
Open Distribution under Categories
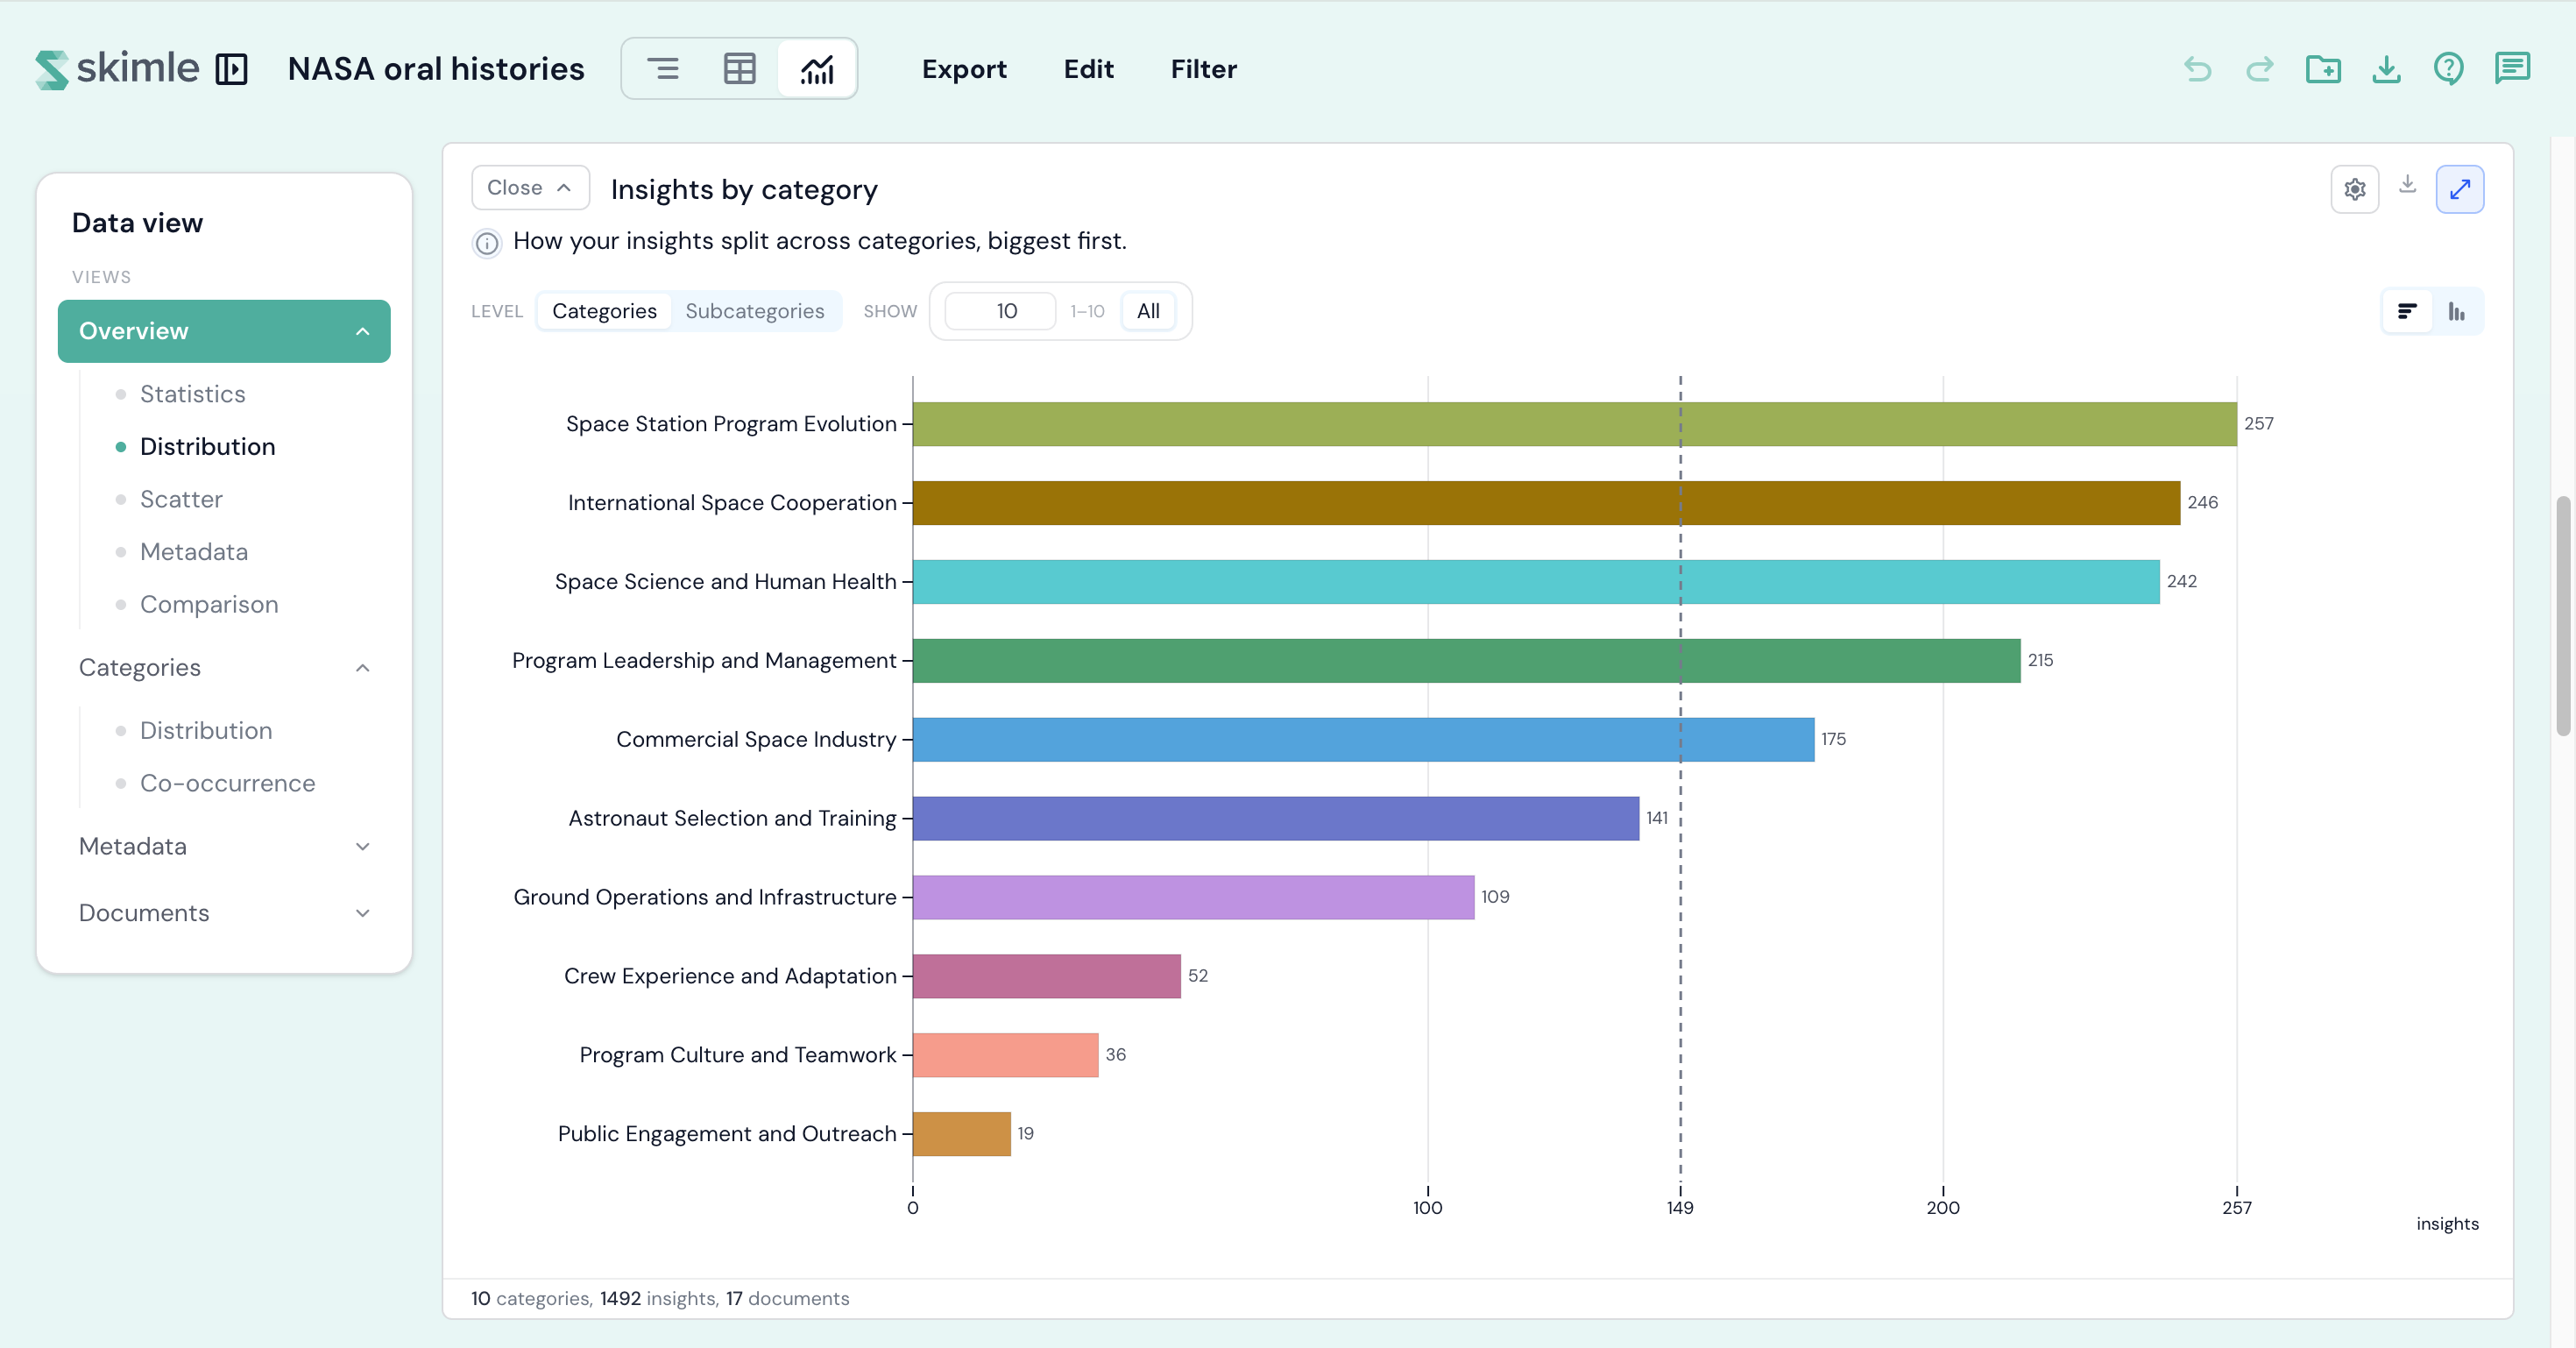pos(206,731)
